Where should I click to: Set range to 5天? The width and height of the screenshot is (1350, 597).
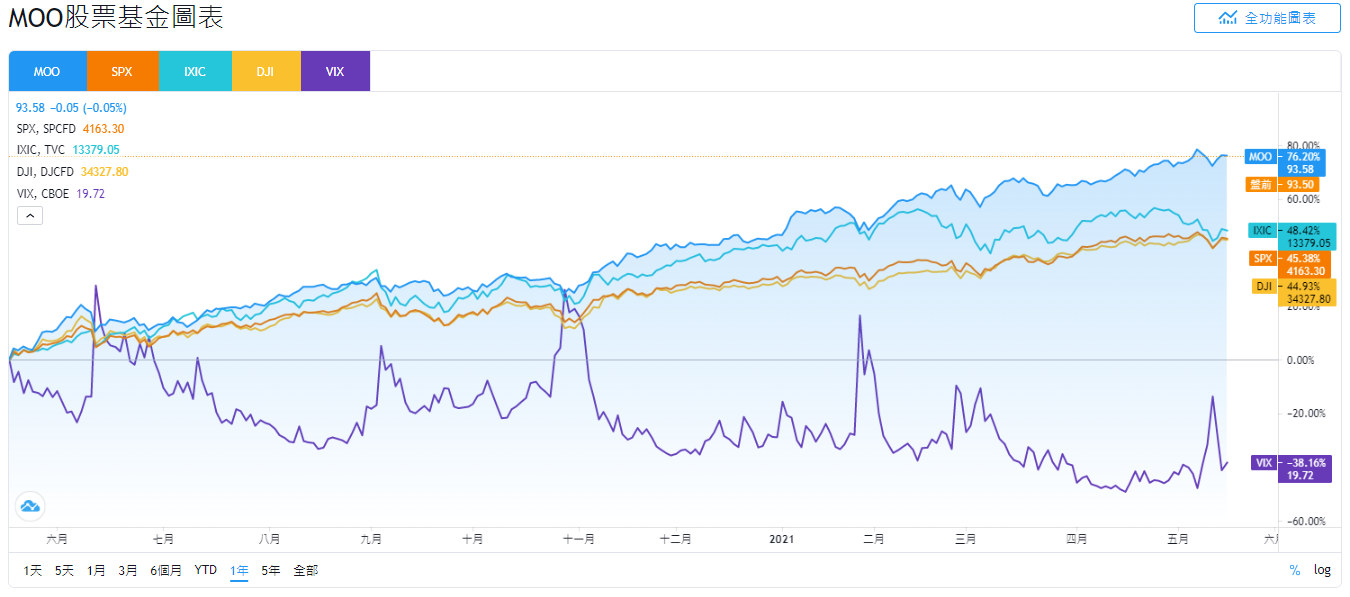tap(64, 570)
